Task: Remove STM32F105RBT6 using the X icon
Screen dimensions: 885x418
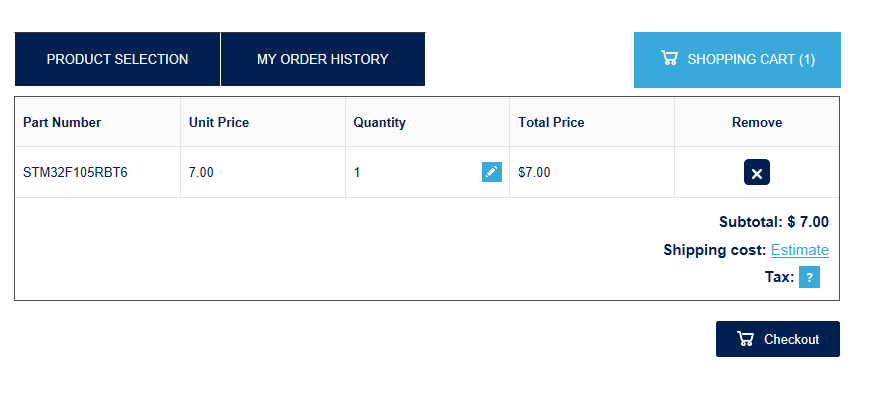Action: pos(757,173)
